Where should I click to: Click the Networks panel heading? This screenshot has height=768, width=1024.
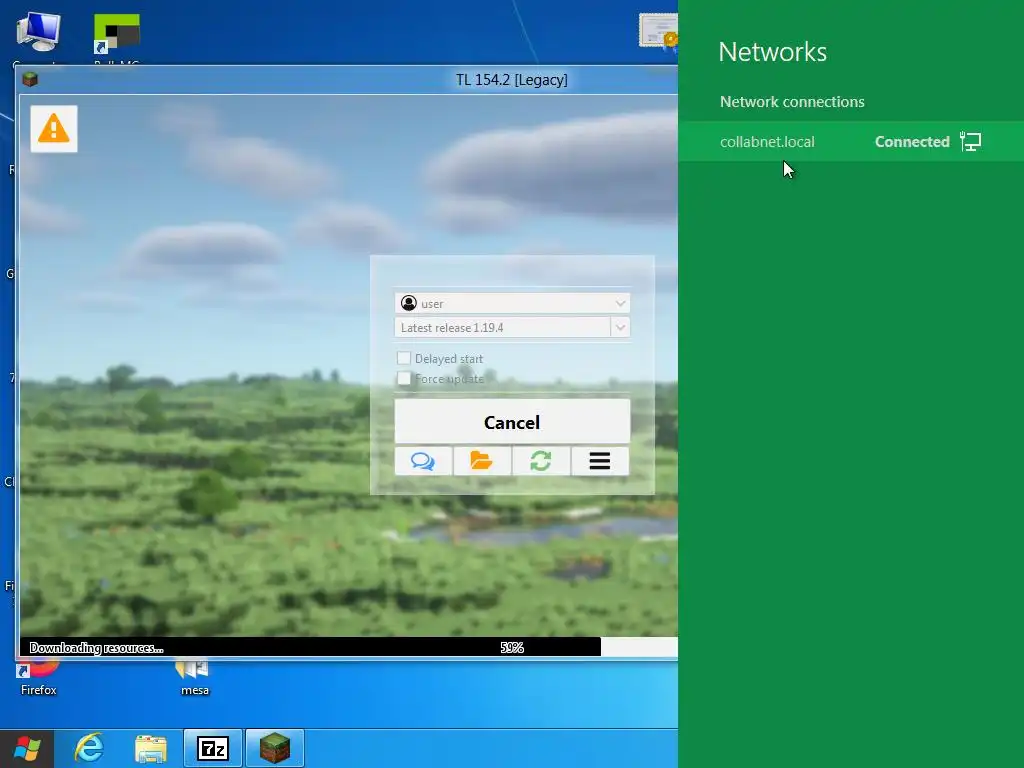tap(773, 52)
